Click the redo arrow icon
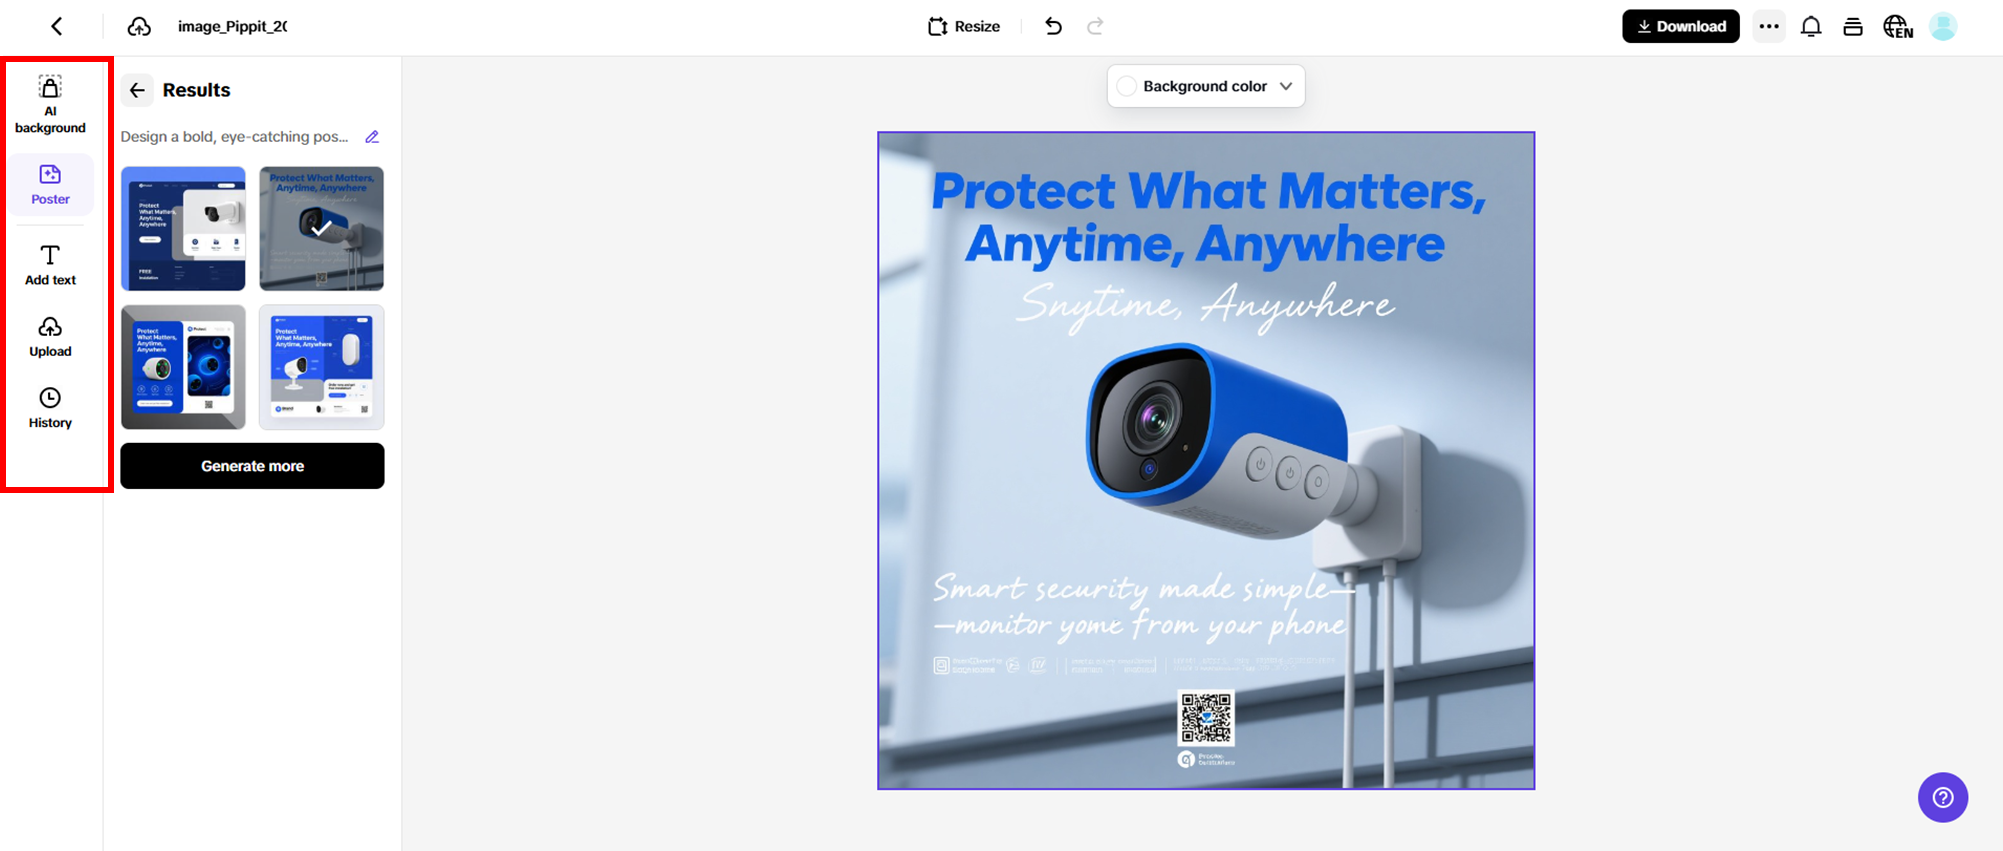 pos(1095,26)
